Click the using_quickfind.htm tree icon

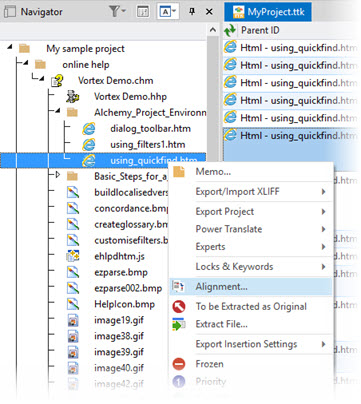pos(89,161)
